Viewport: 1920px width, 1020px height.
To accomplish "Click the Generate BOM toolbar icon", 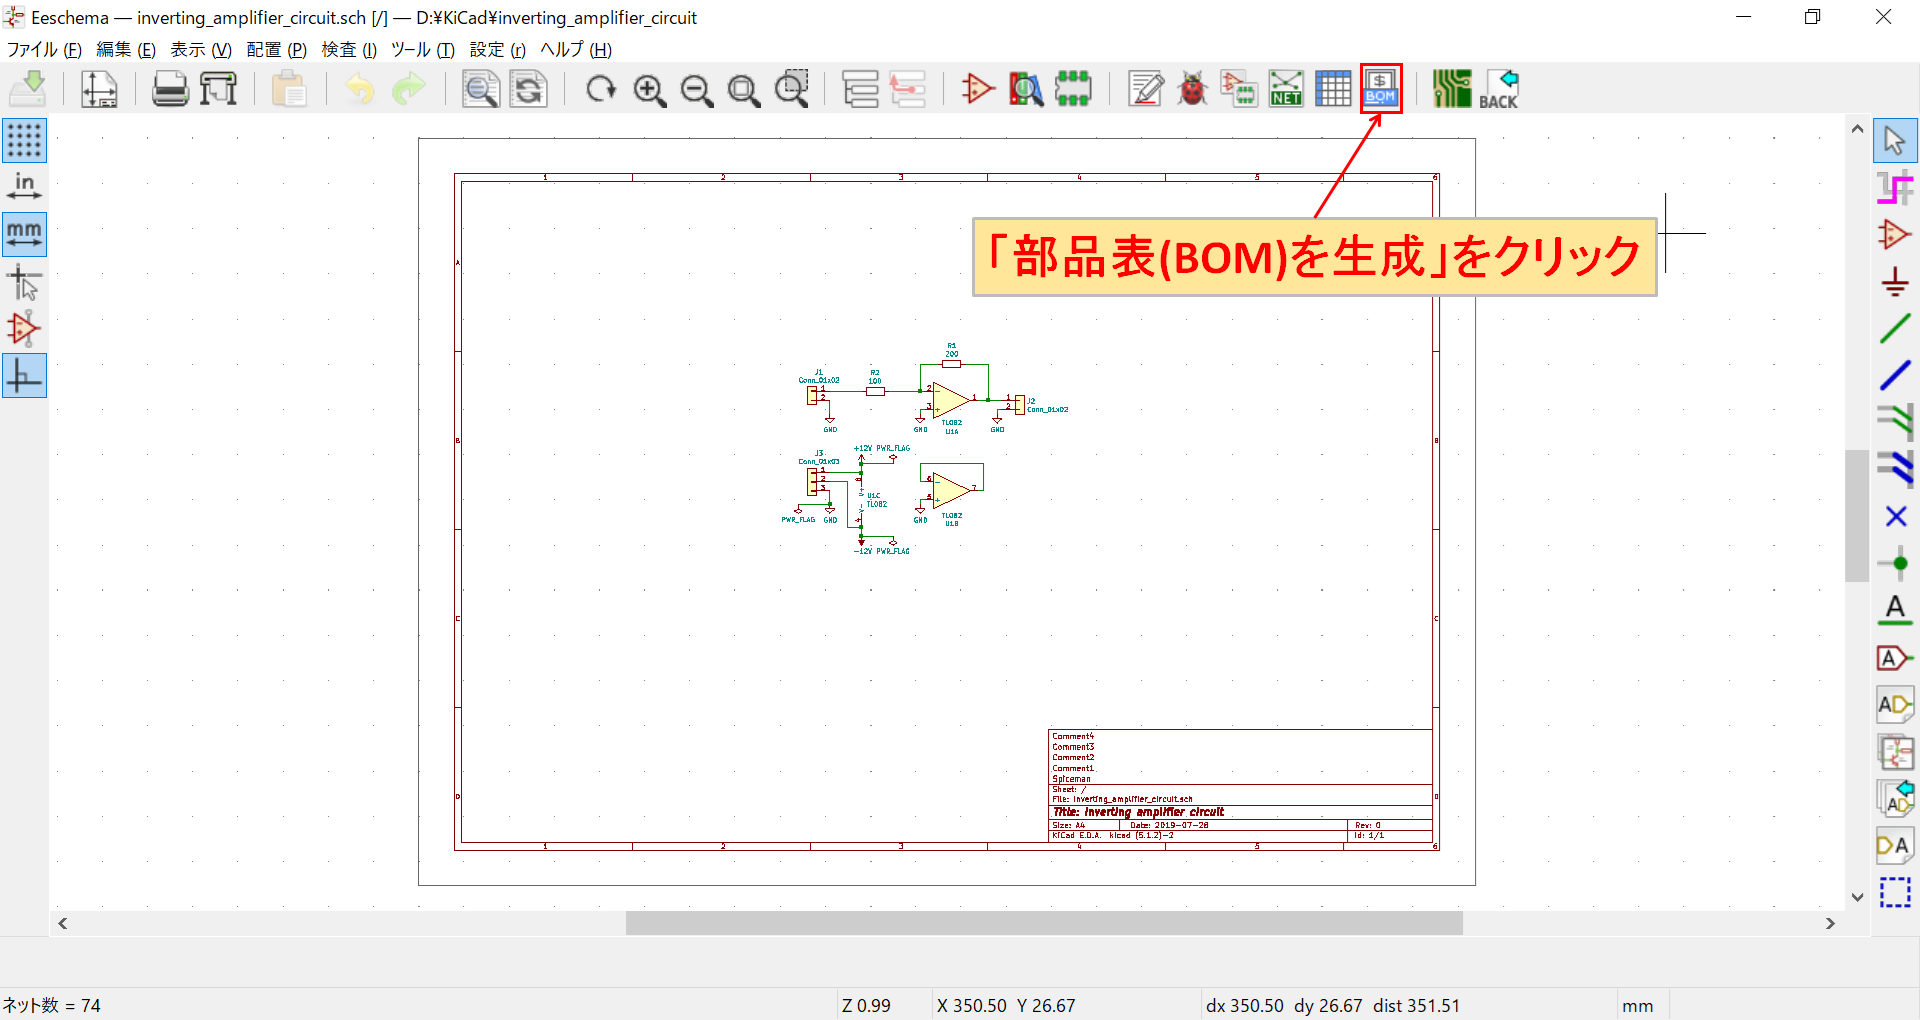I will [1380, 88].
